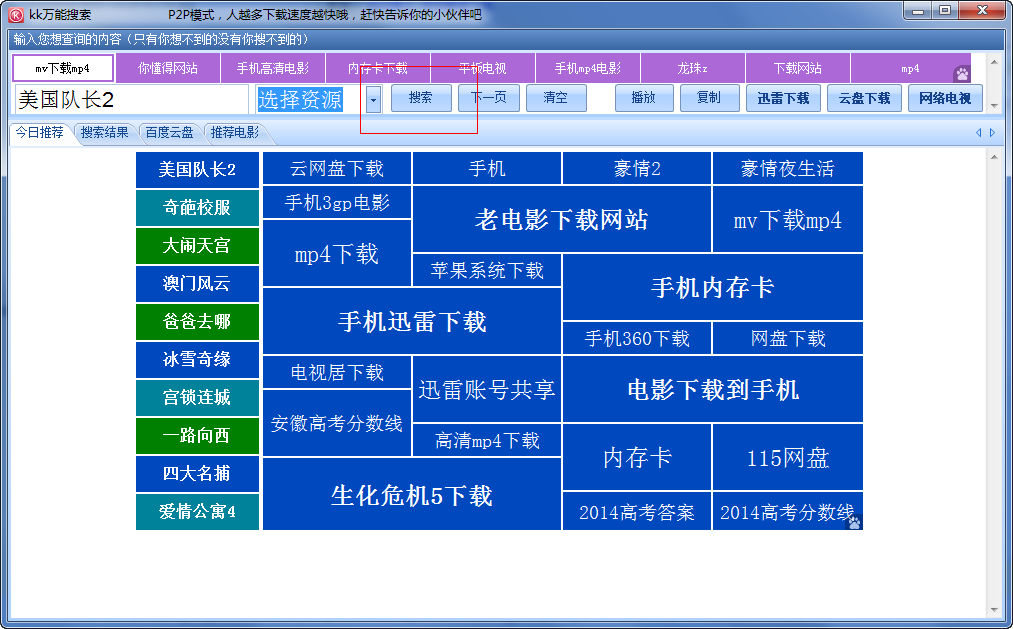Click the 爸爸去哪 tile
Viewport: 1013px width, 629px height.
pyautogui.click(x=197, y=322)
